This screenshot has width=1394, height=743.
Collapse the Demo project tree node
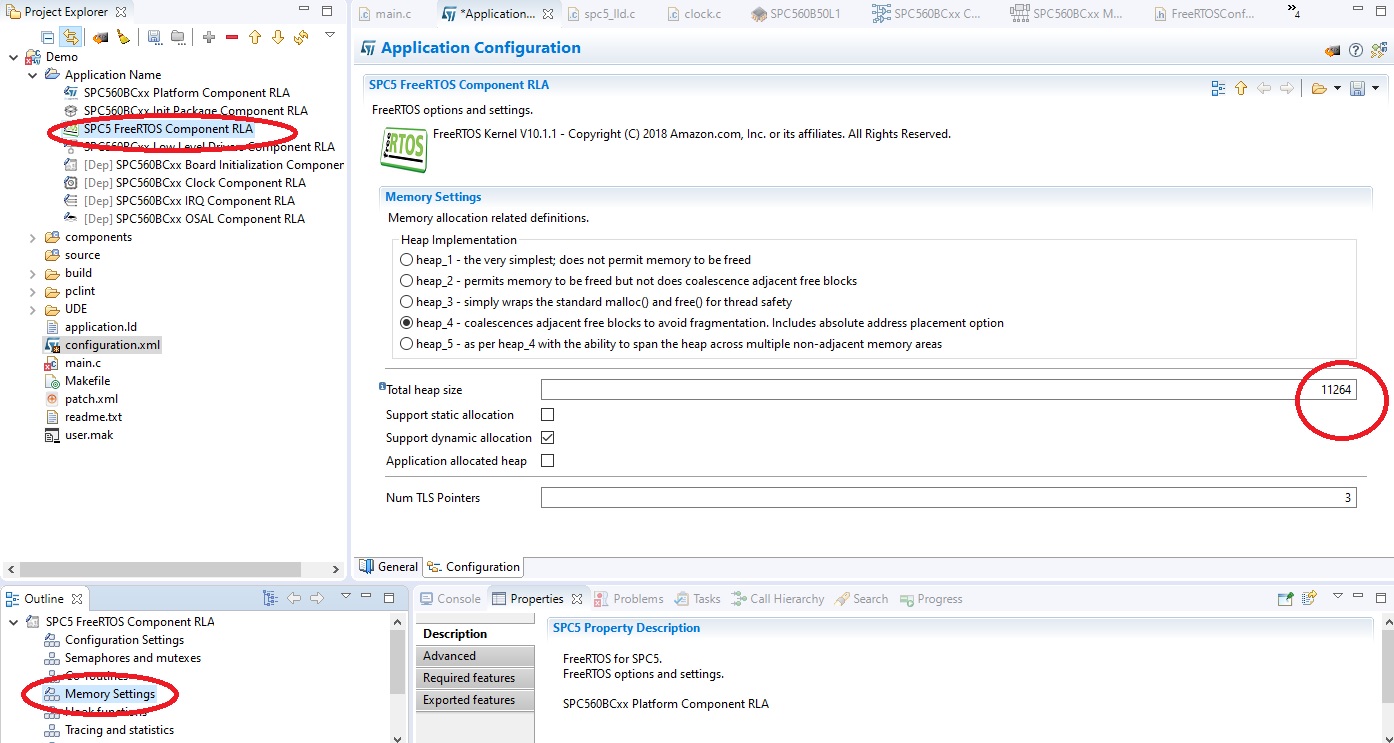tap(13, 57)
